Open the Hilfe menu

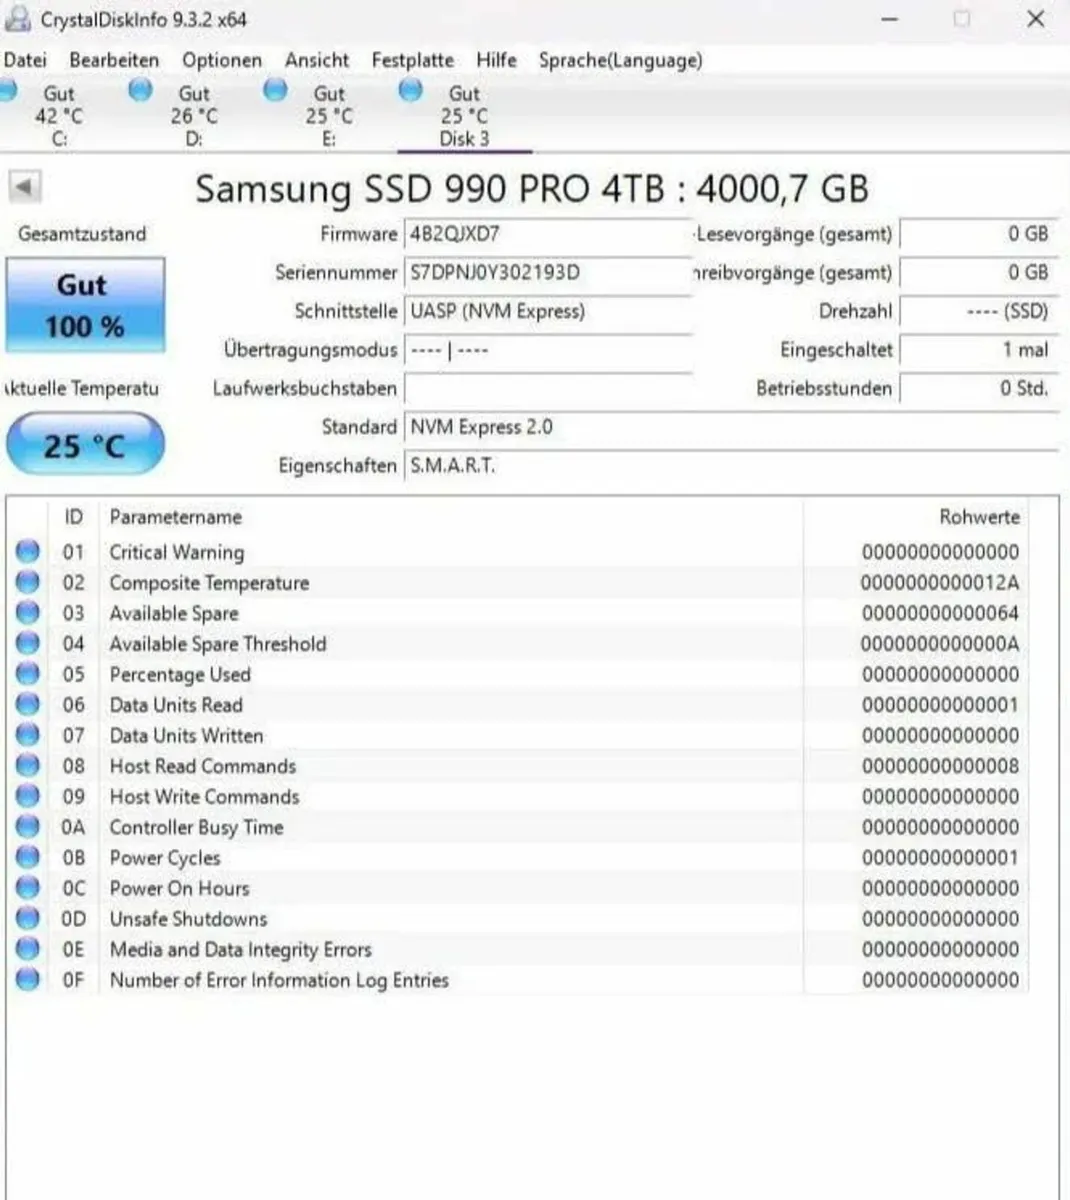[x=496, y=60]
